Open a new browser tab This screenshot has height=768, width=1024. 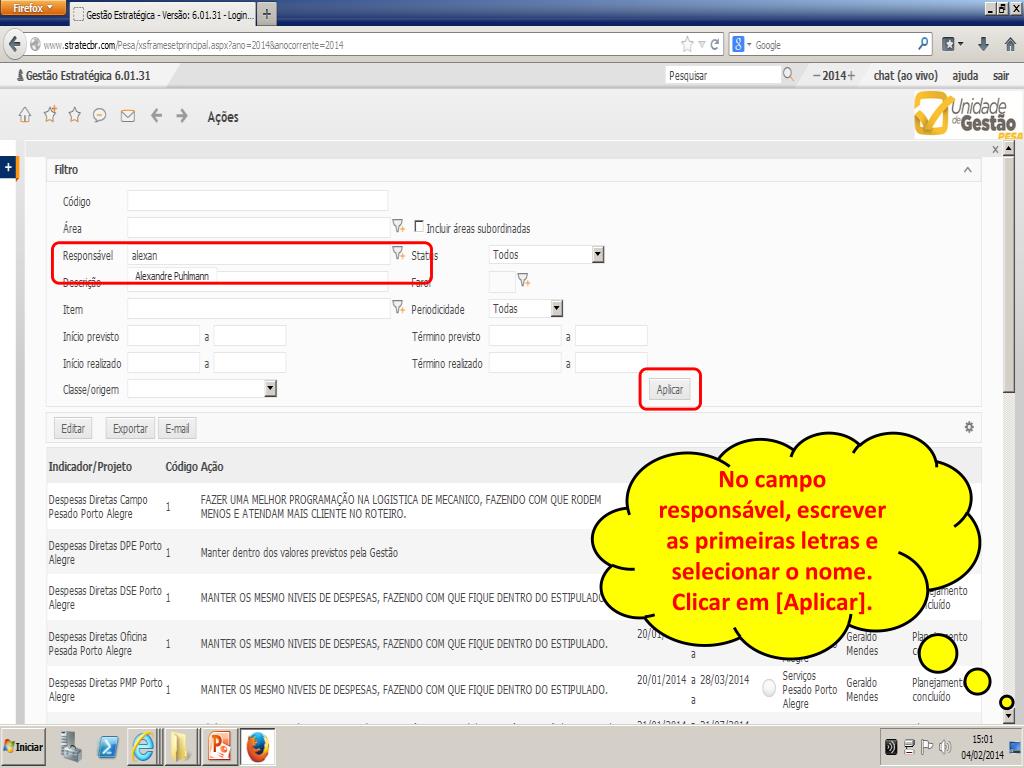266,14
